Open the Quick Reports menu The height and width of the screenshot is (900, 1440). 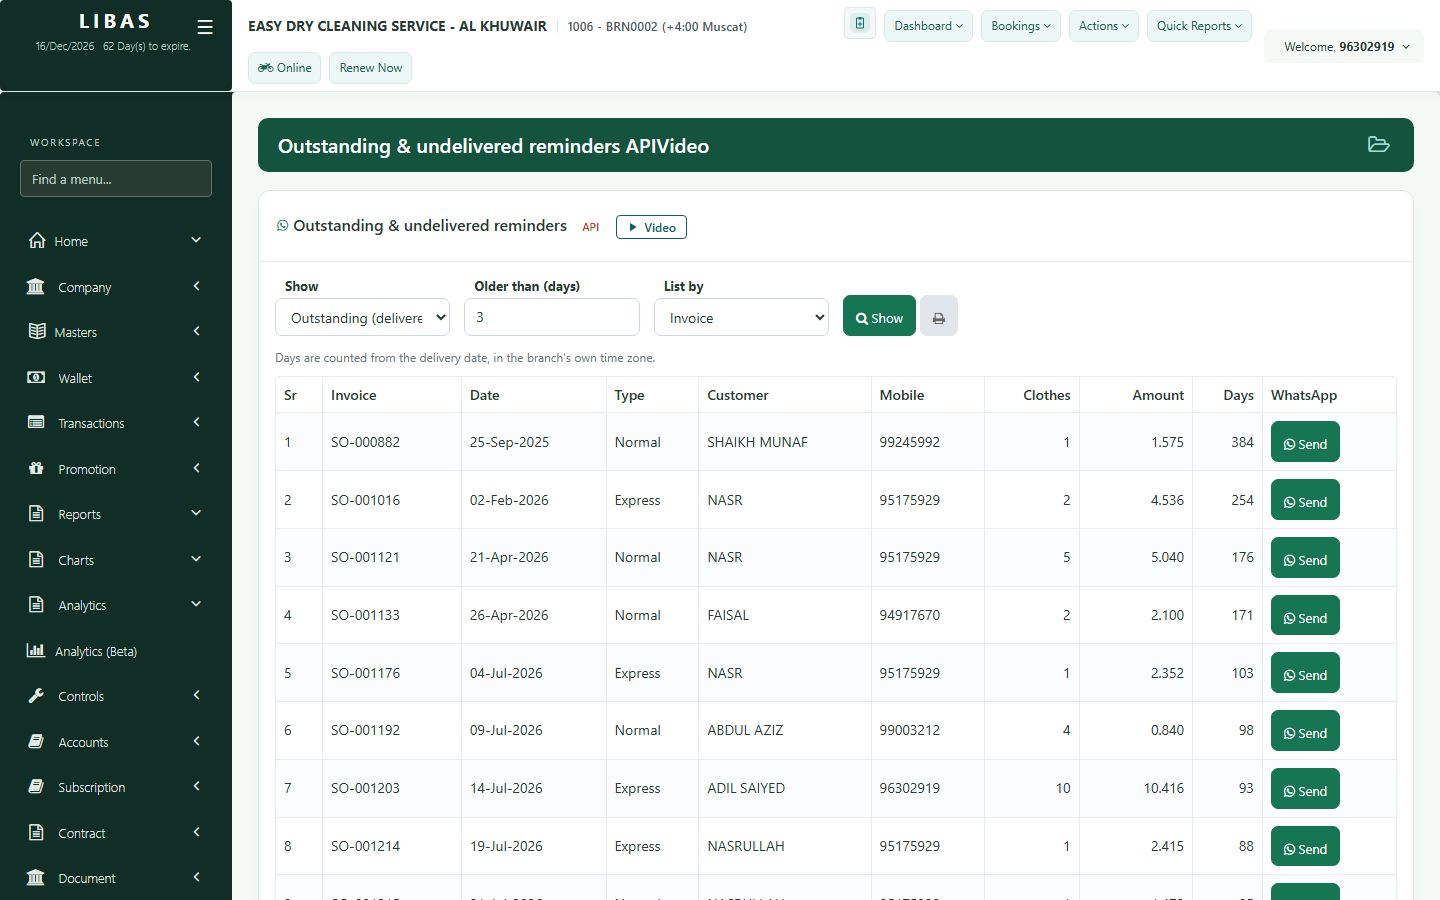click(1199, 26)
